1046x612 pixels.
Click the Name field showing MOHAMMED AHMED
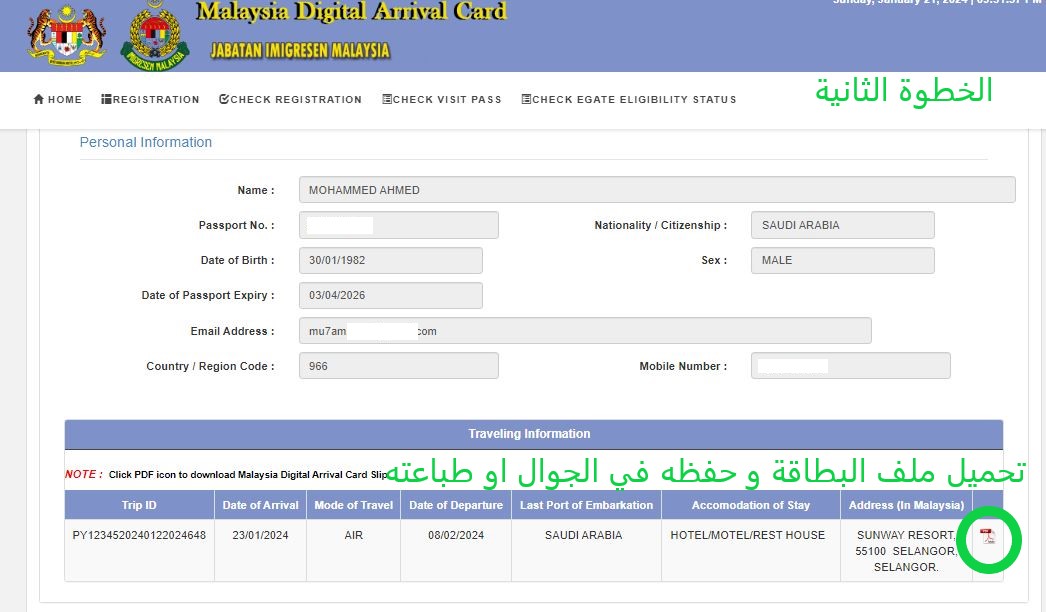pyautogui.click(x=657, y=190)
